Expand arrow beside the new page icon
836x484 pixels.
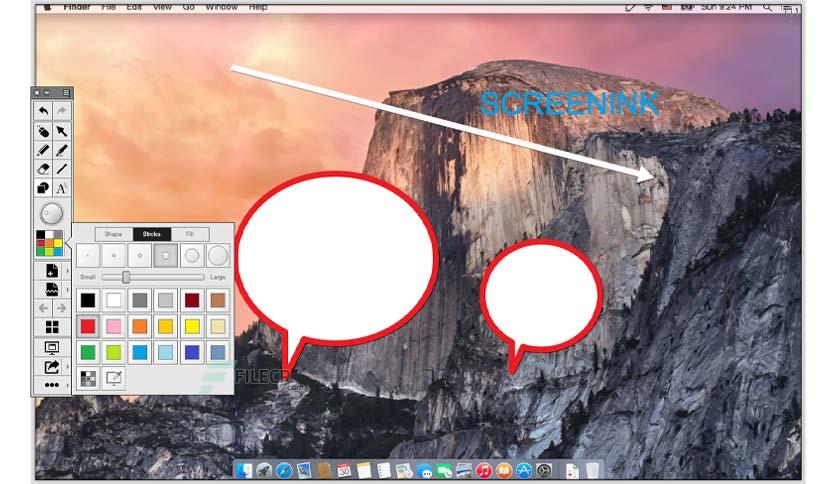pos(67,271)
